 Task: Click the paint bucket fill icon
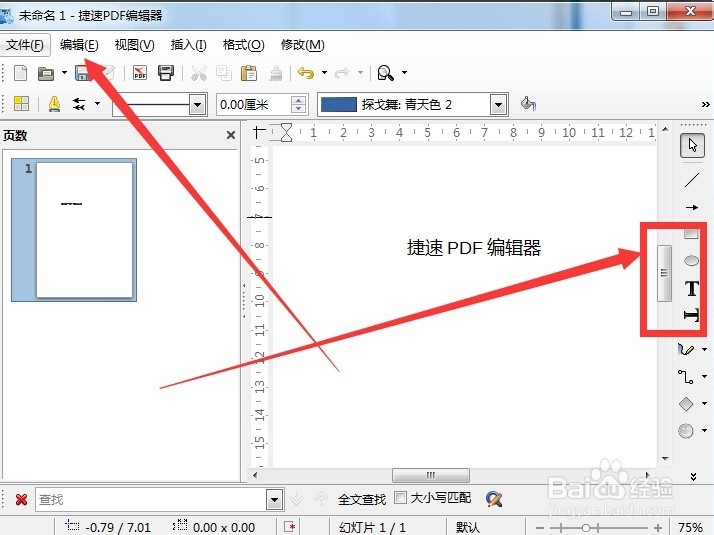[x=528, y=104]
